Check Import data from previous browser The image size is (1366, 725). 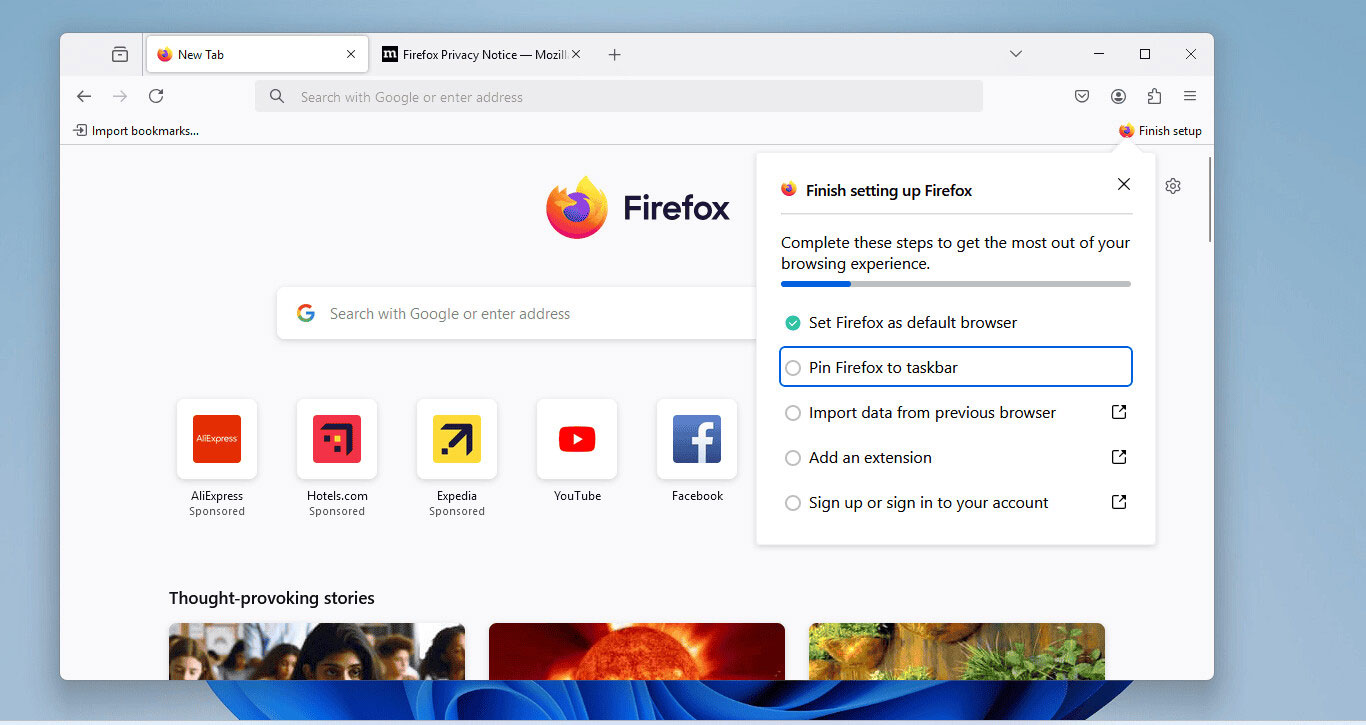(x=793, y=413)
